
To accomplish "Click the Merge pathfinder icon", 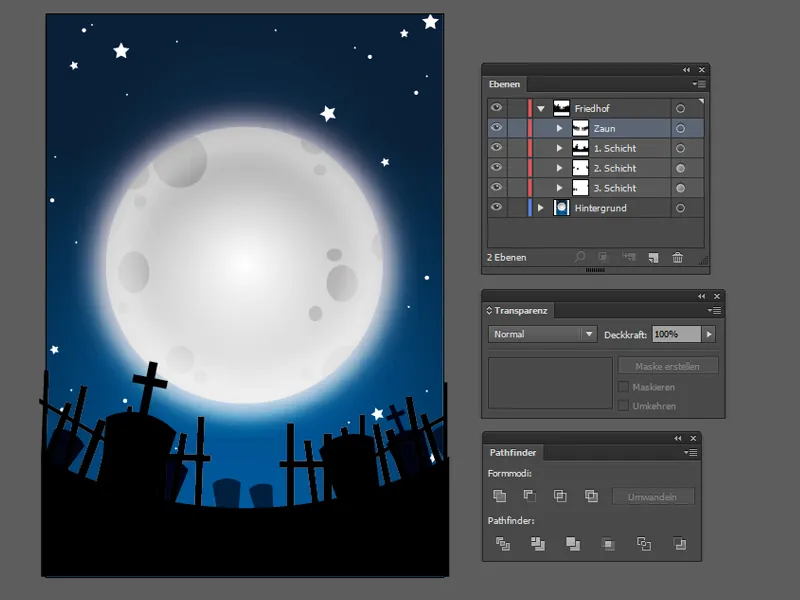I will point(573,544).
